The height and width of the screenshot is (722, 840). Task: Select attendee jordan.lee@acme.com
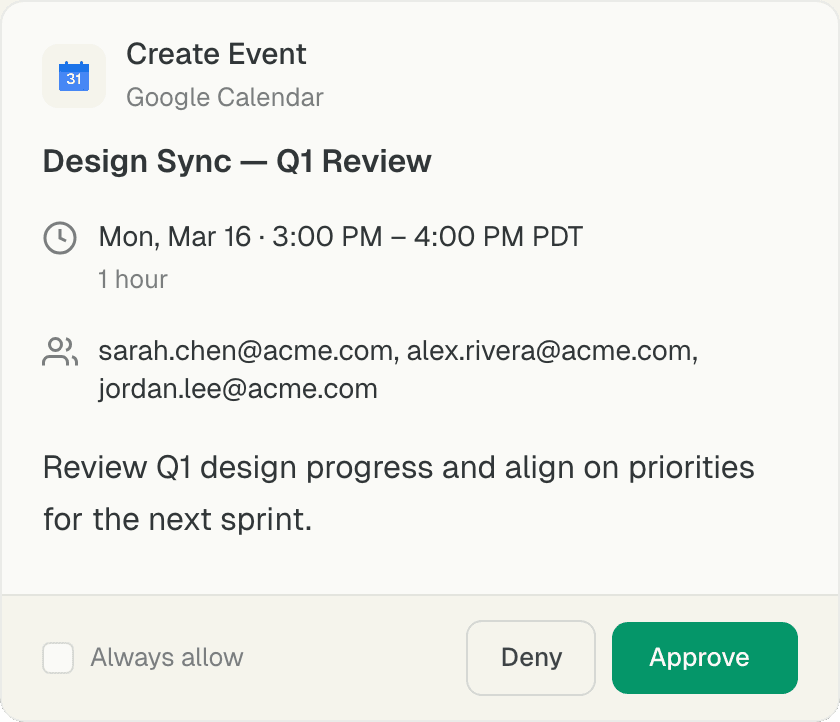pyautogui.click(x=238, y=388)
